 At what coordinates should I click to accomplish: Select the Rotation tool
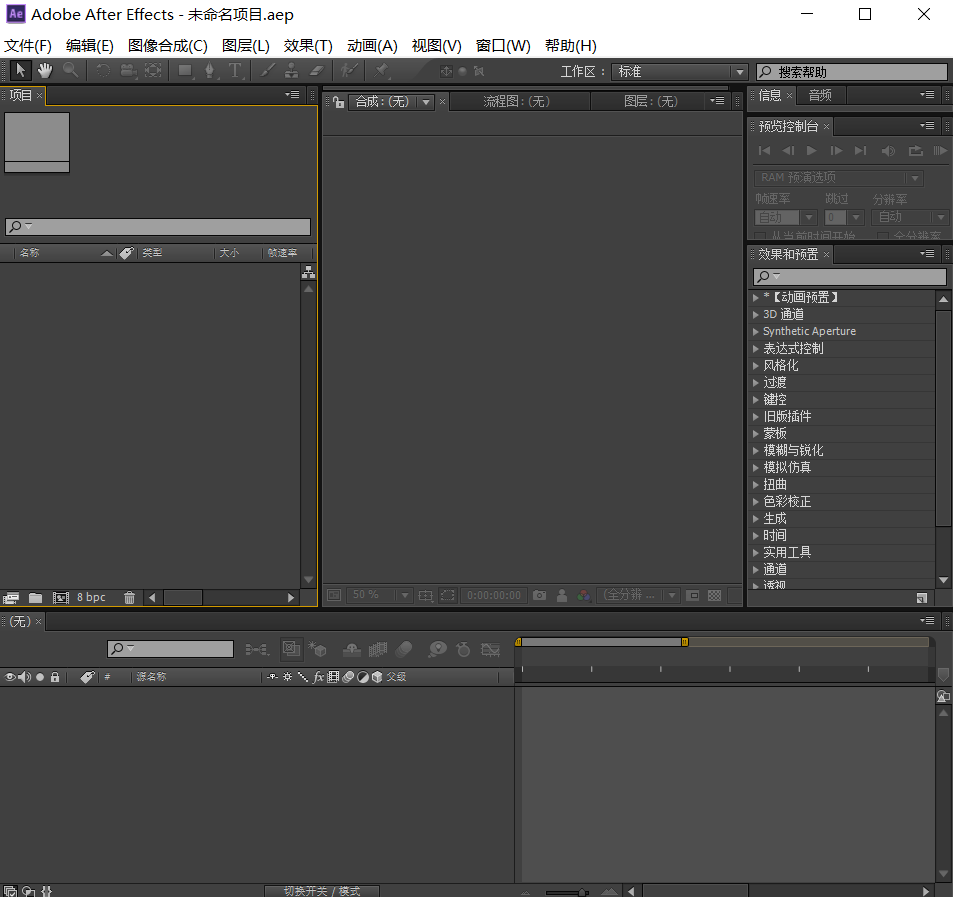tap(103, 70)
